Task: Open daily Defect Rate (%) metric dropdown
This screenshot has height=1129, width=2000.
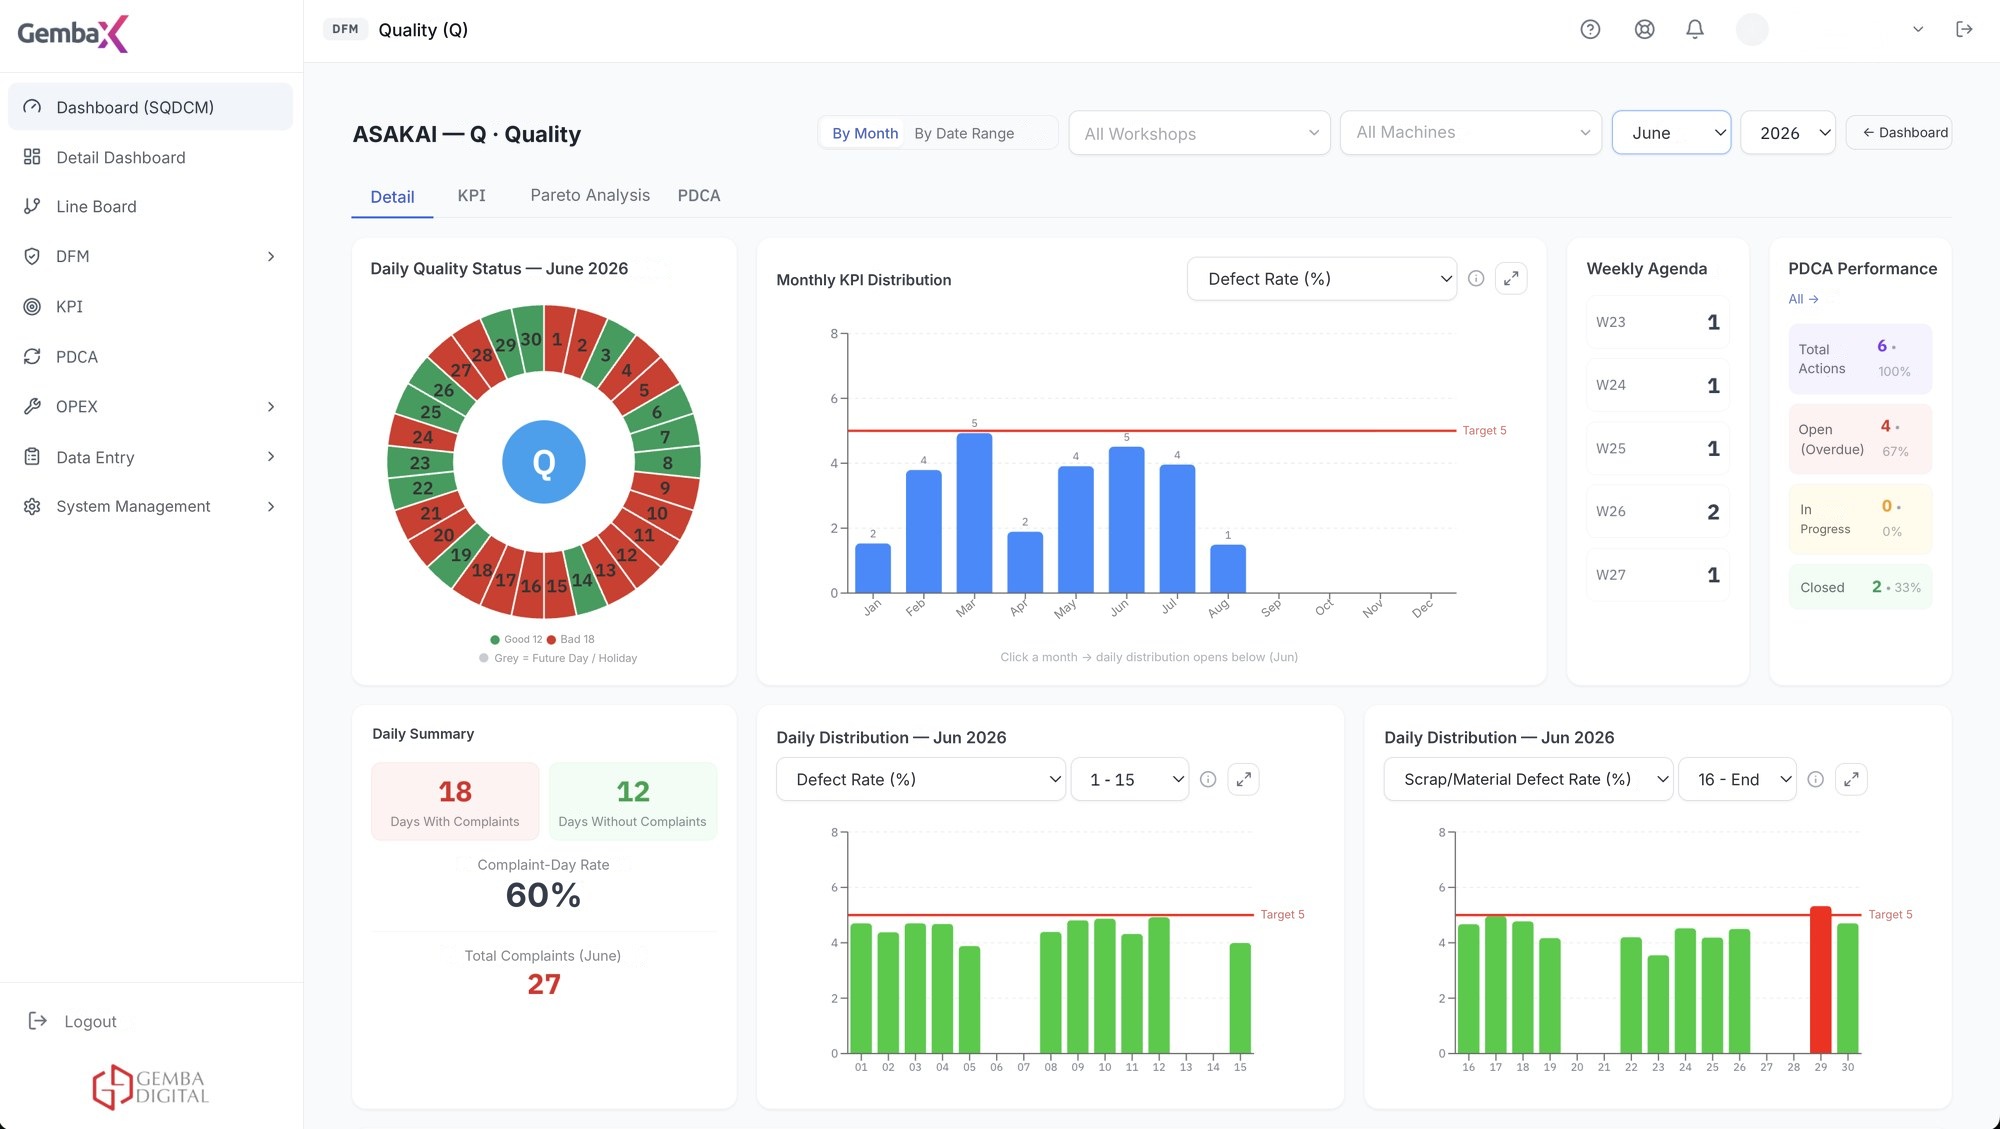Action: click(920, 779)
